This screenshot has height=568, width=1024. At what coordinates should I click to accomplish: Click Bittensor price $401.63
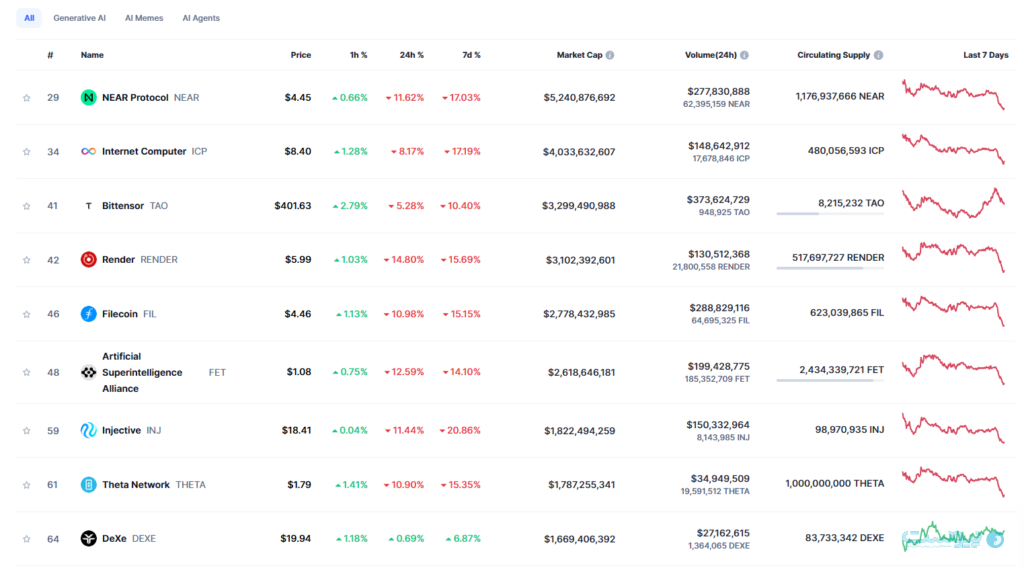point(293,206)
